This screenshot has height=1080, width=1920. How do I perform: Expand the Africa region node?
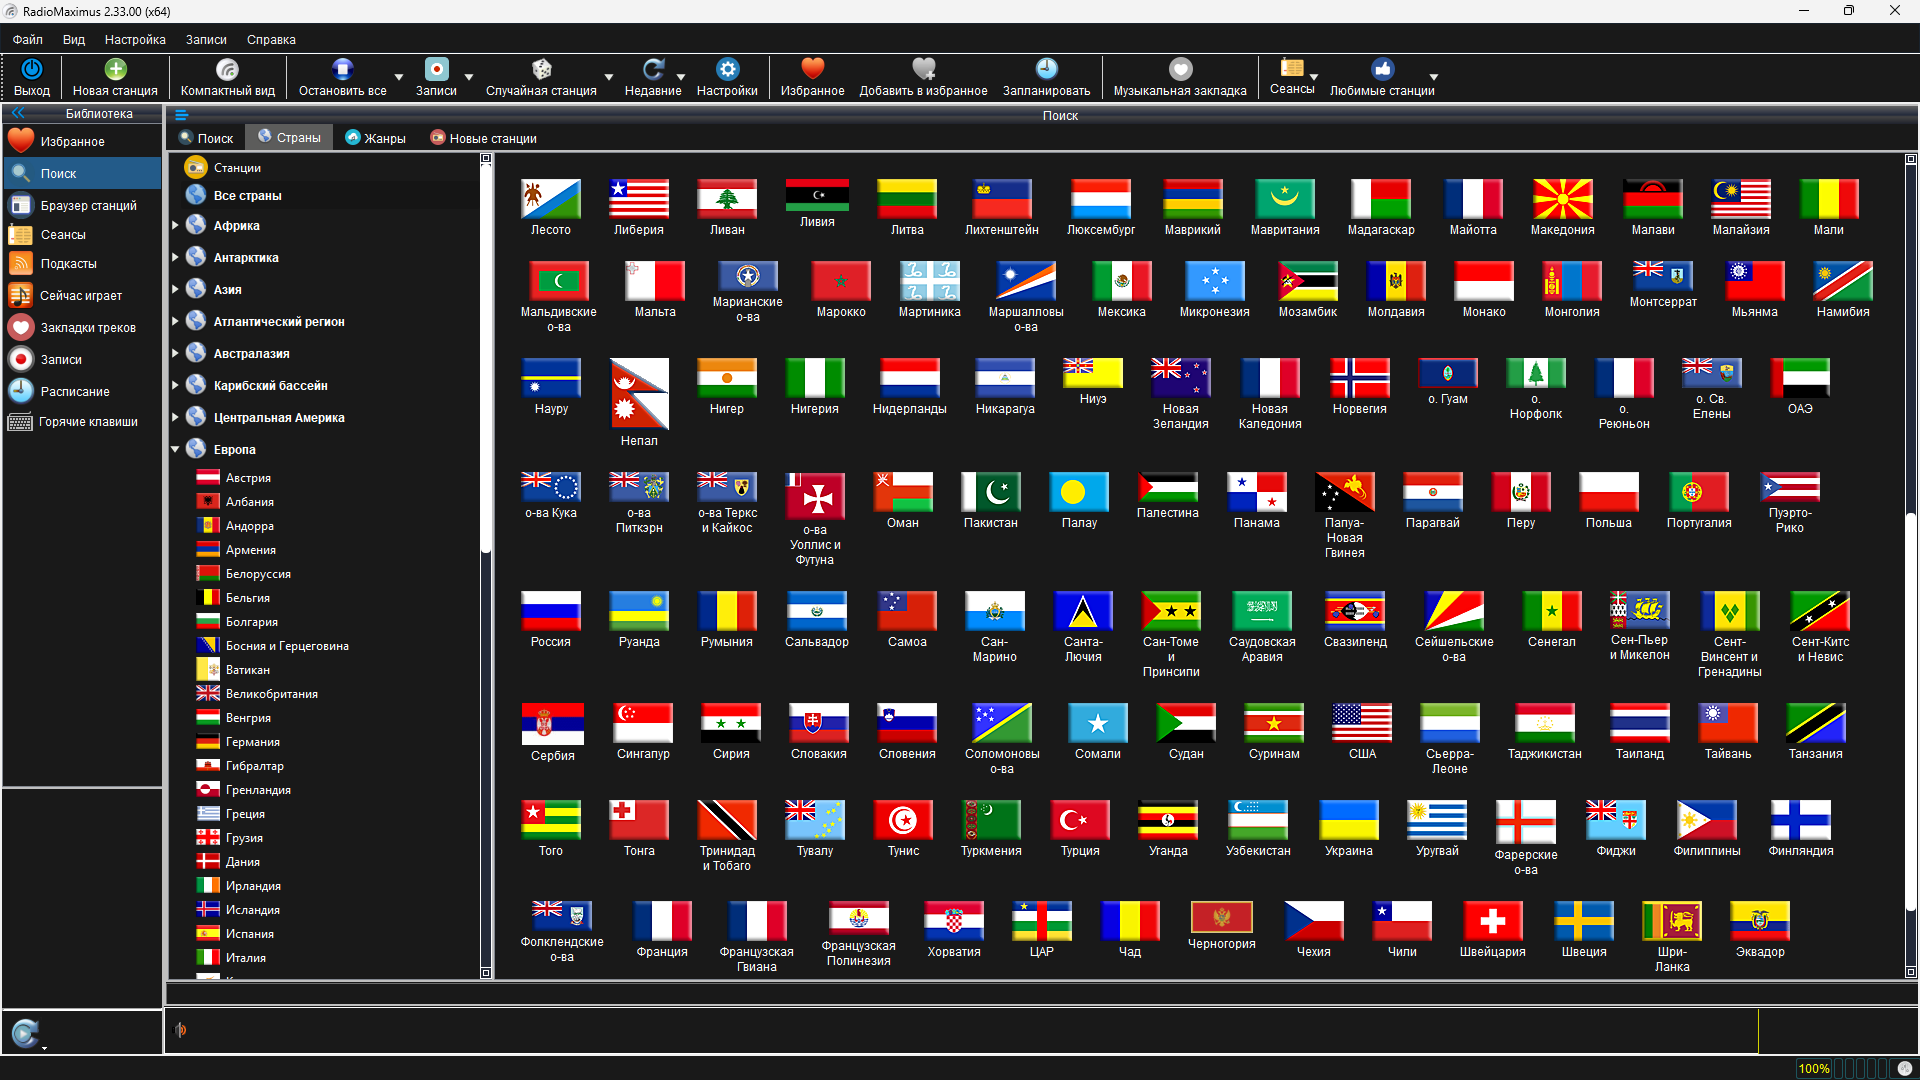[175, 226]
